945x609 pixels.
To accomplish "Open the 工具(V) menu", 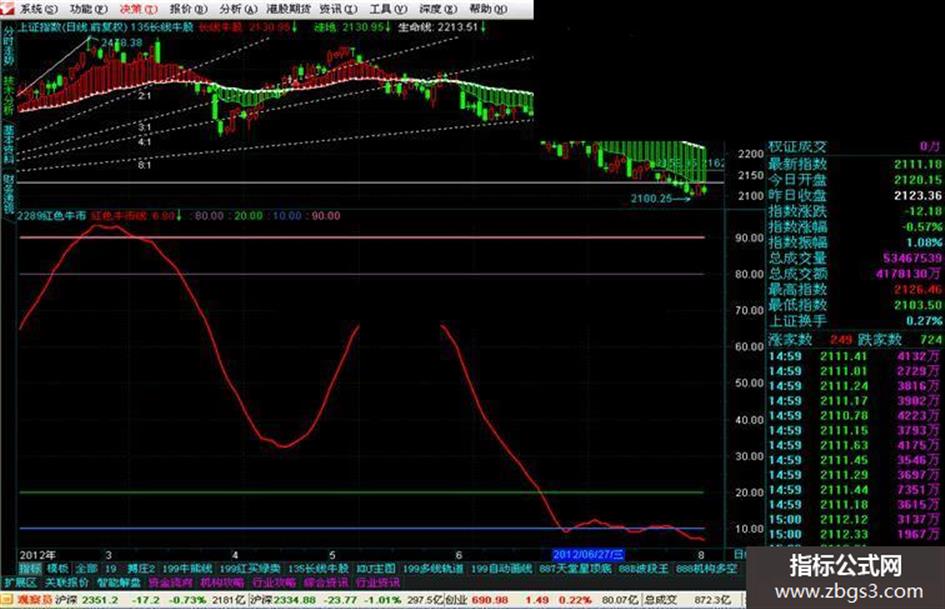I will click(x=388, y=9).
